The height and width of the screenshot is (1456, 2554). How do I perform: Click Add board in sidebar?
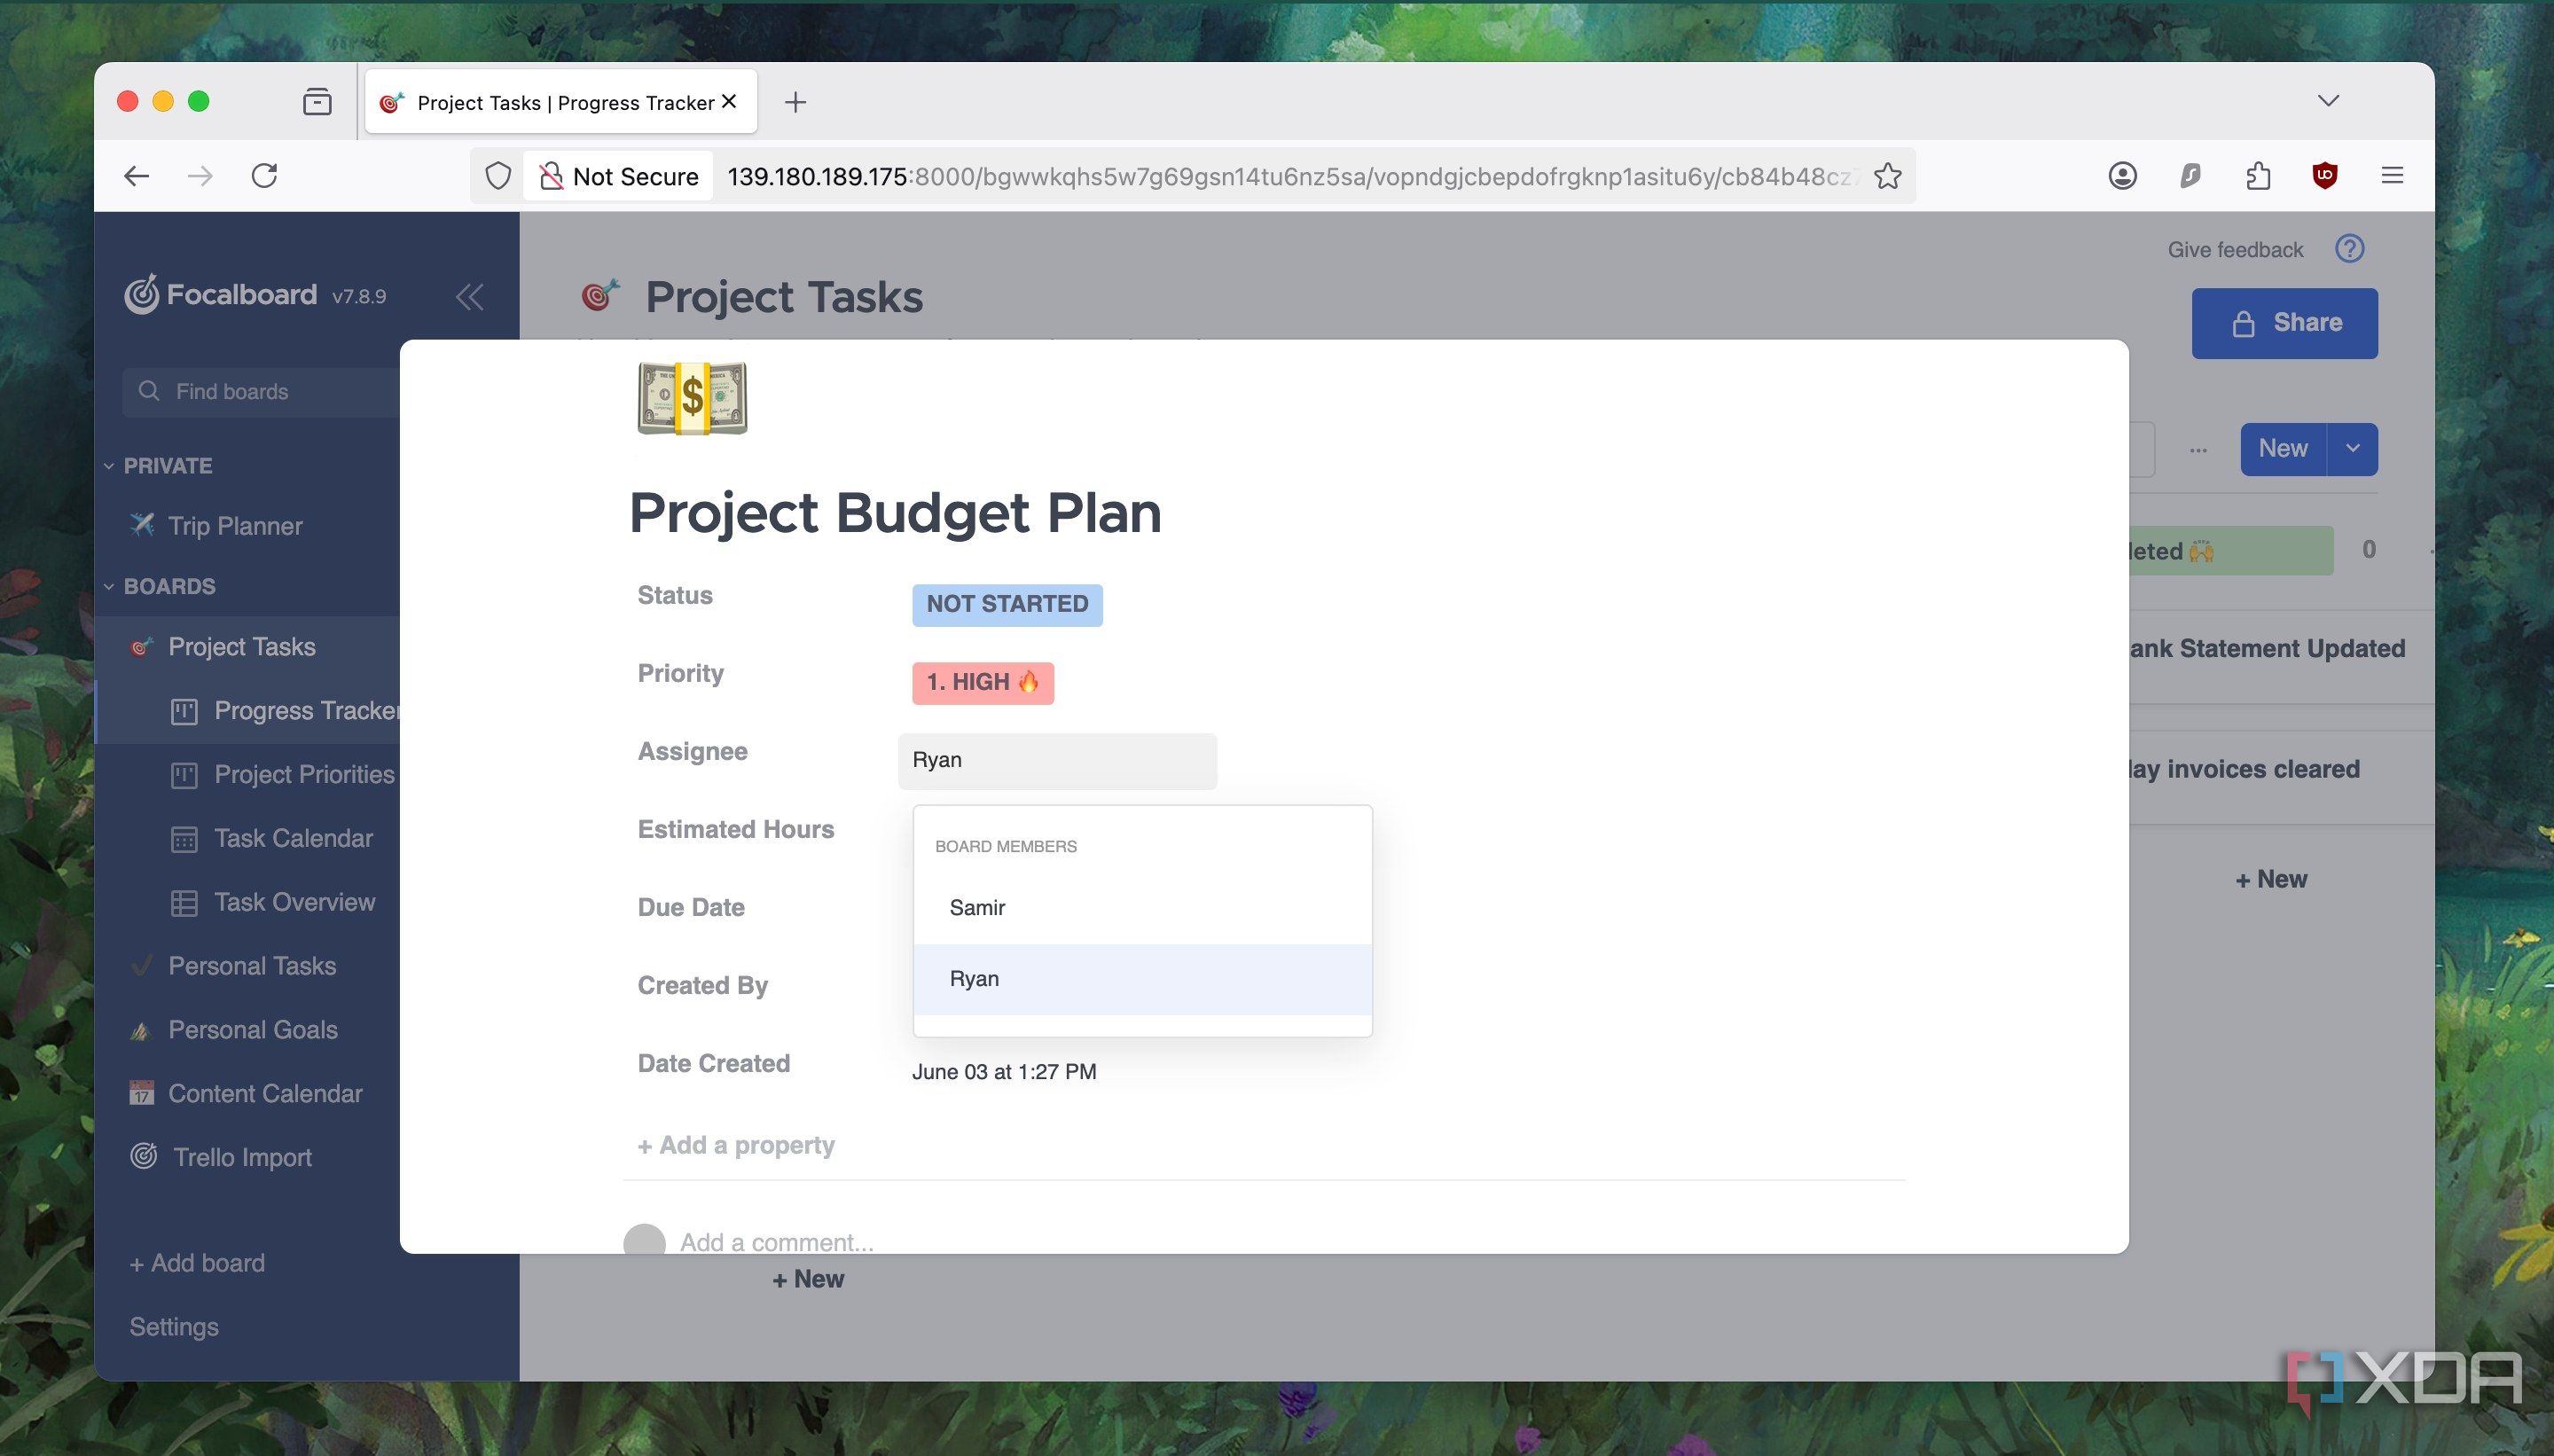tap(197, 1263)
